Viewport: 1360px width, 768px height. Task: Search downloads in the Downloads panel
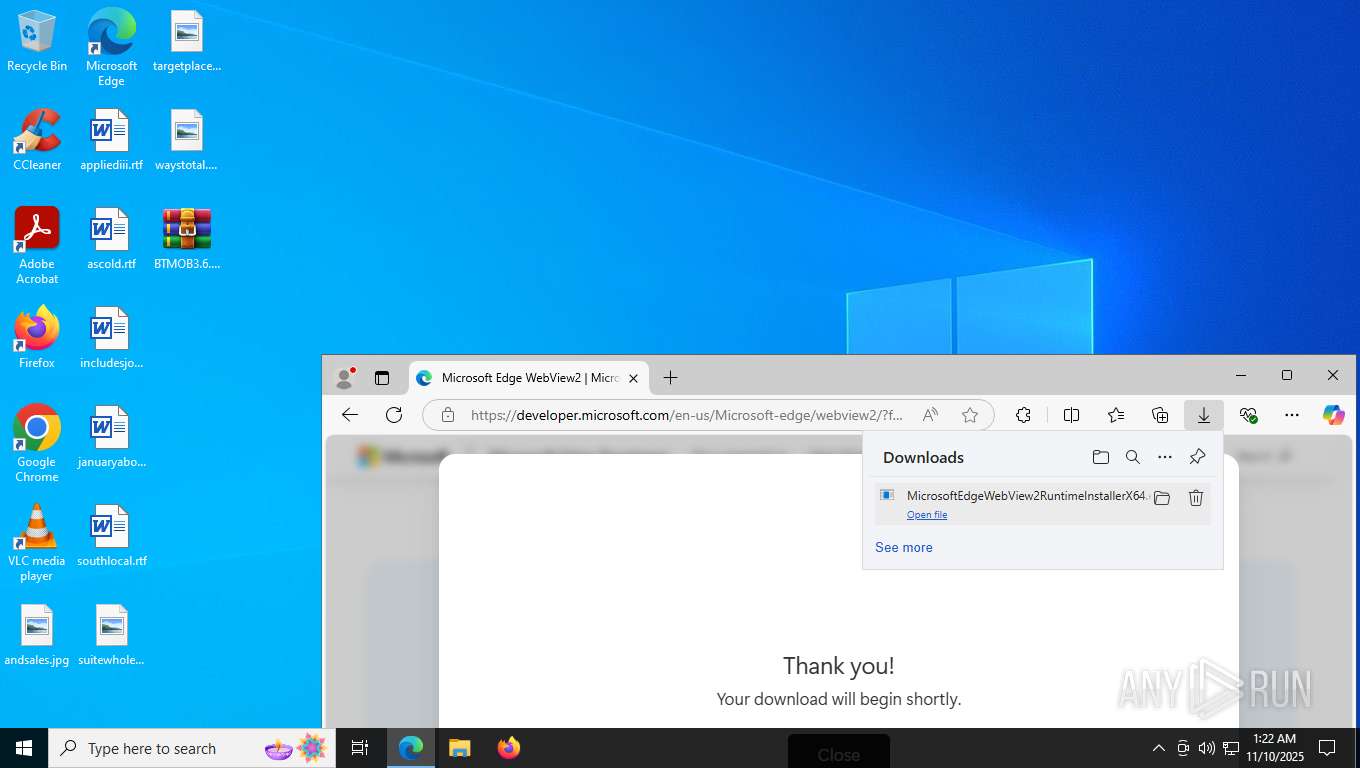pyautogui.click(x=1133, y=457)
